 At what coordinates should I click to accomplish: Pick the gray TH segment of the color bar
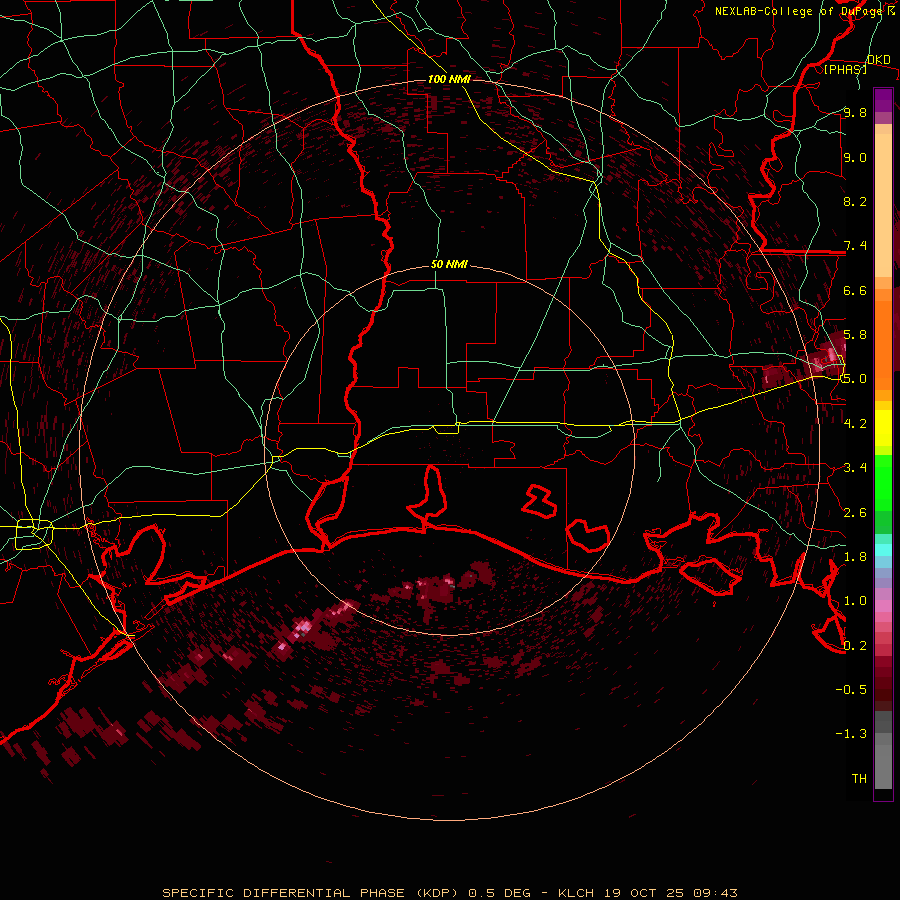883,766
